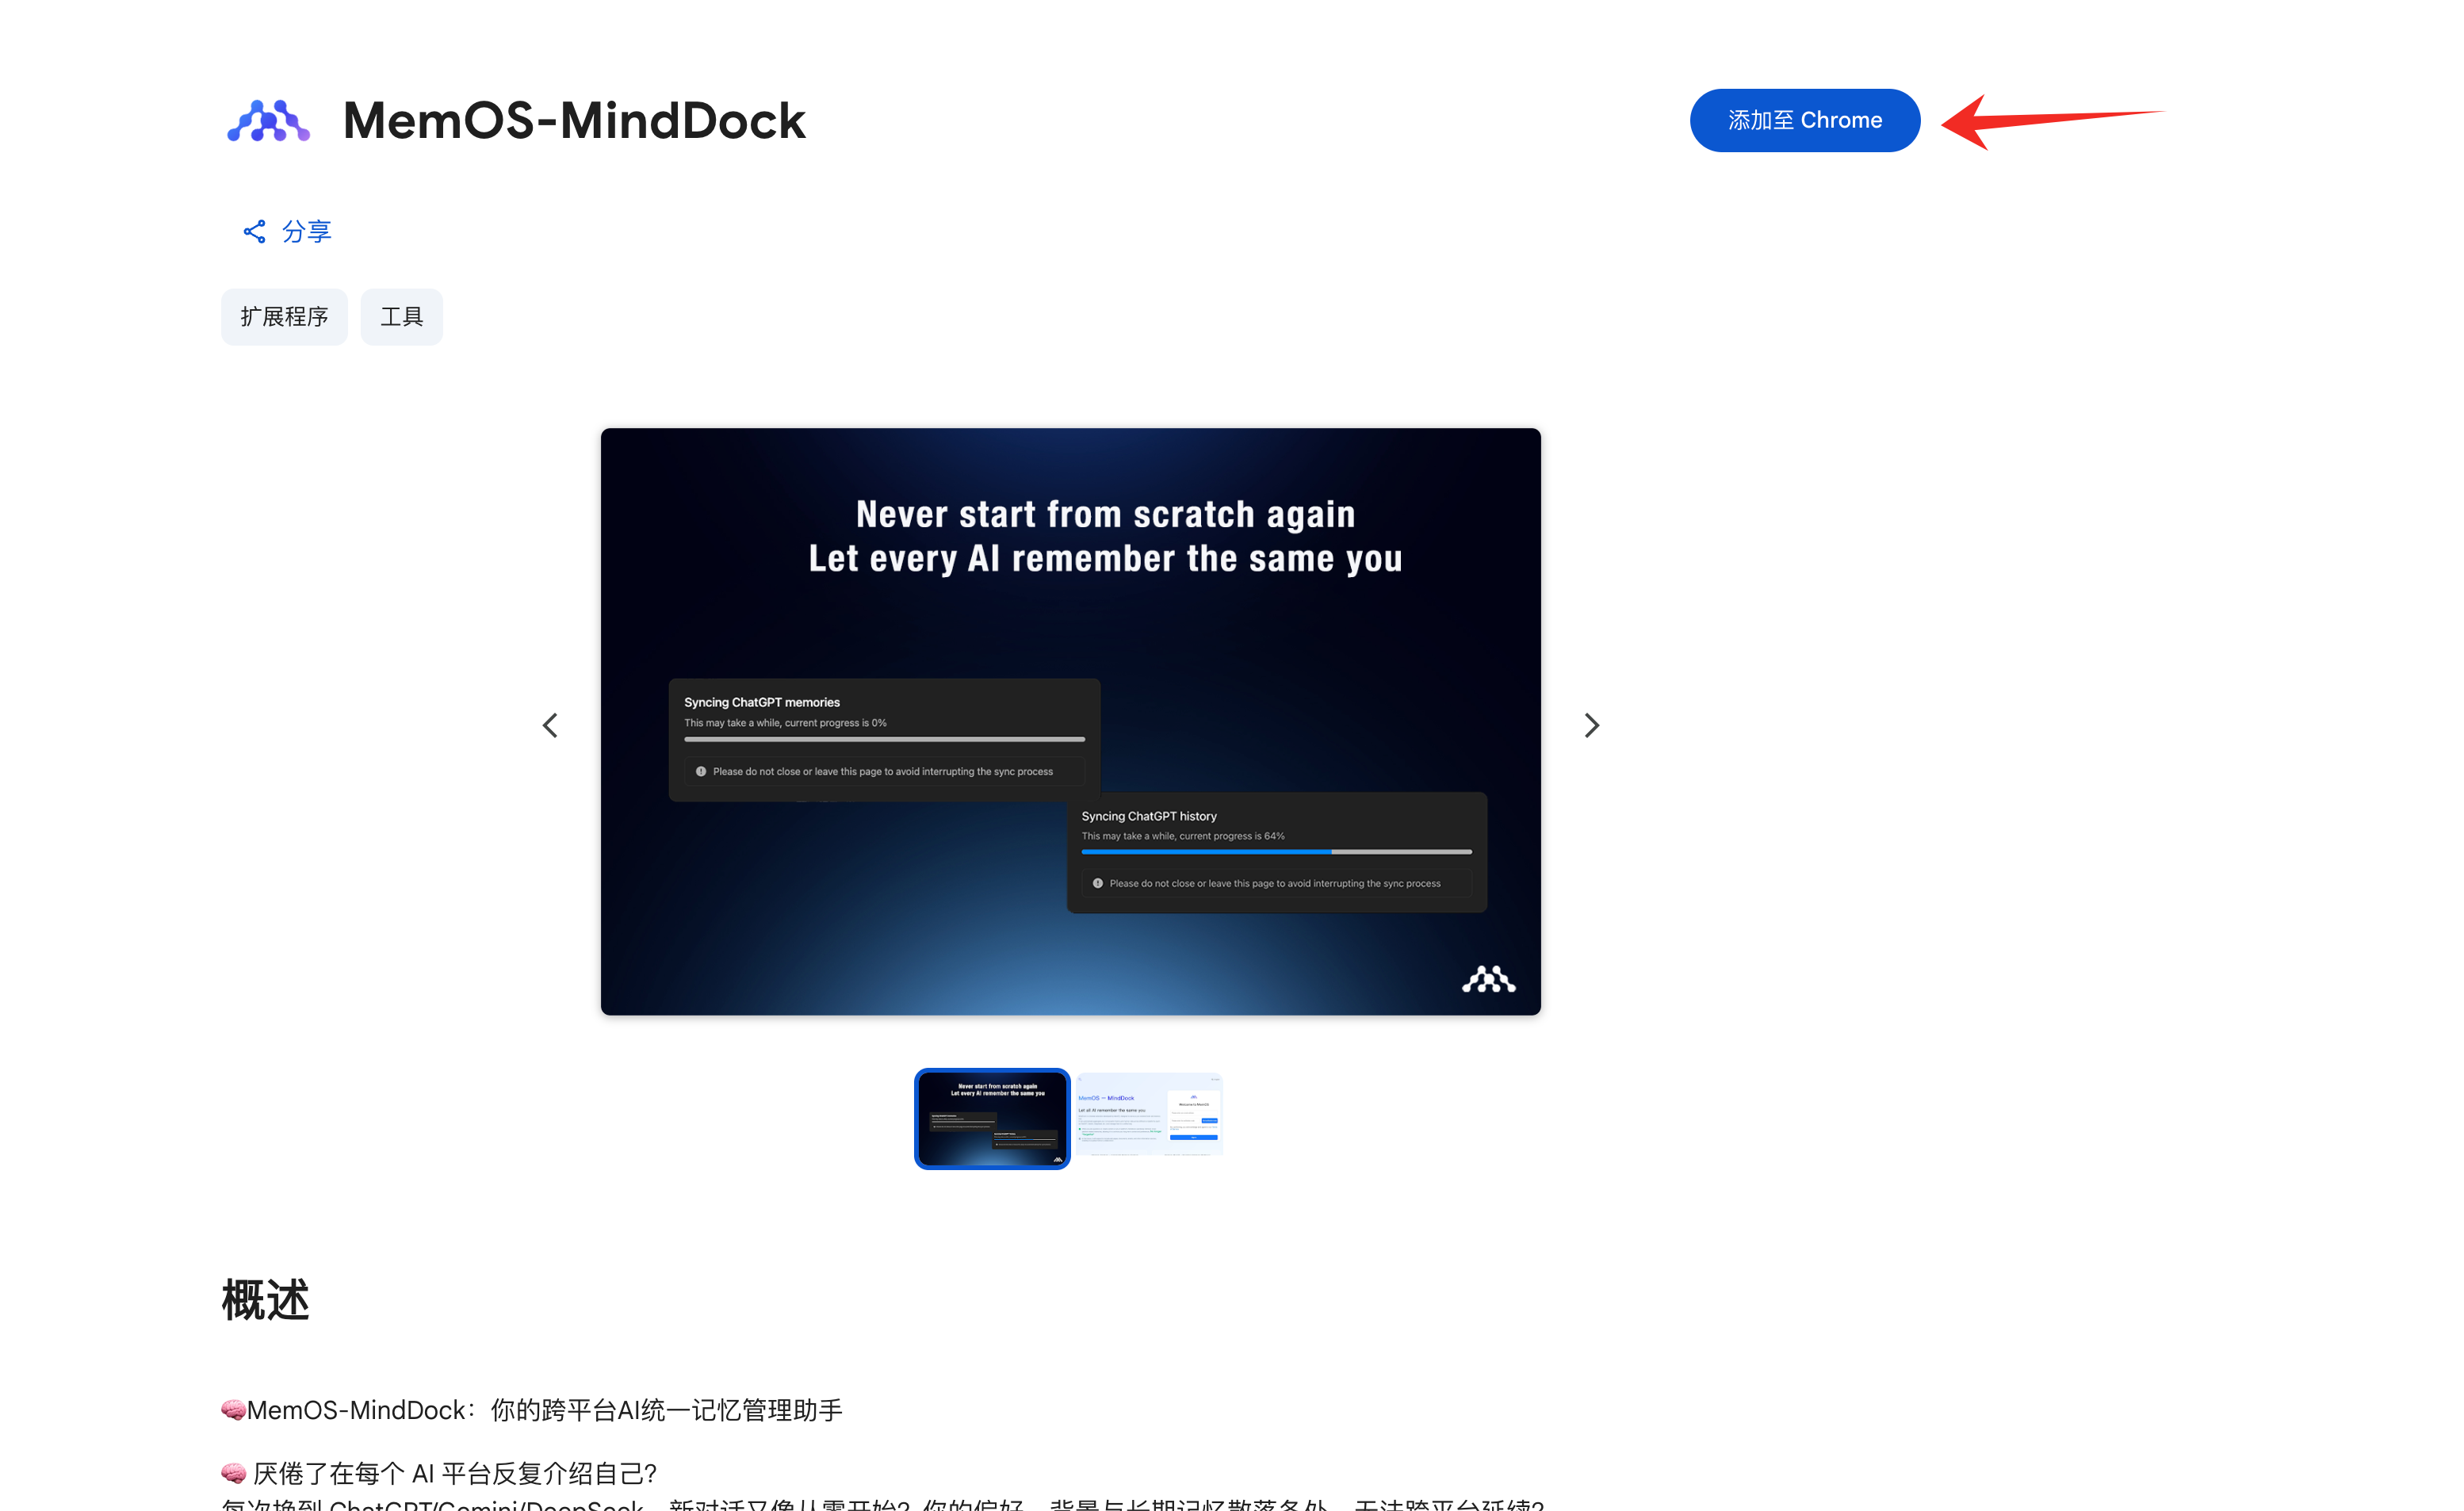Open the 扩展程序 category chip
This screenshot has height=1511, width=2464.
284,317
